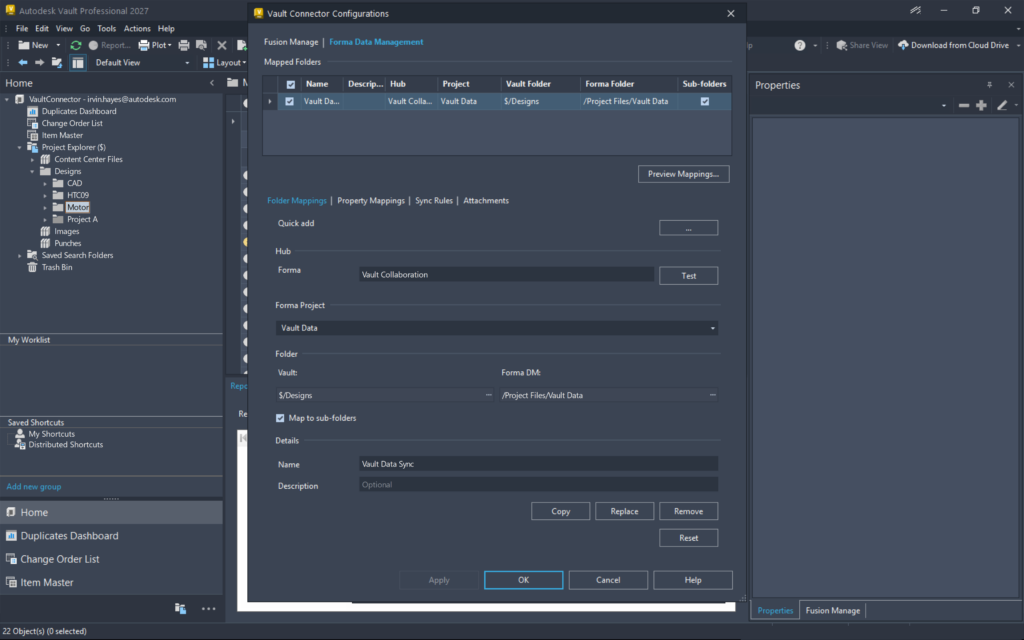Browse the Forma DM folder path button
This screenshot has height=640, width=1024.
[x=712, y=395]
